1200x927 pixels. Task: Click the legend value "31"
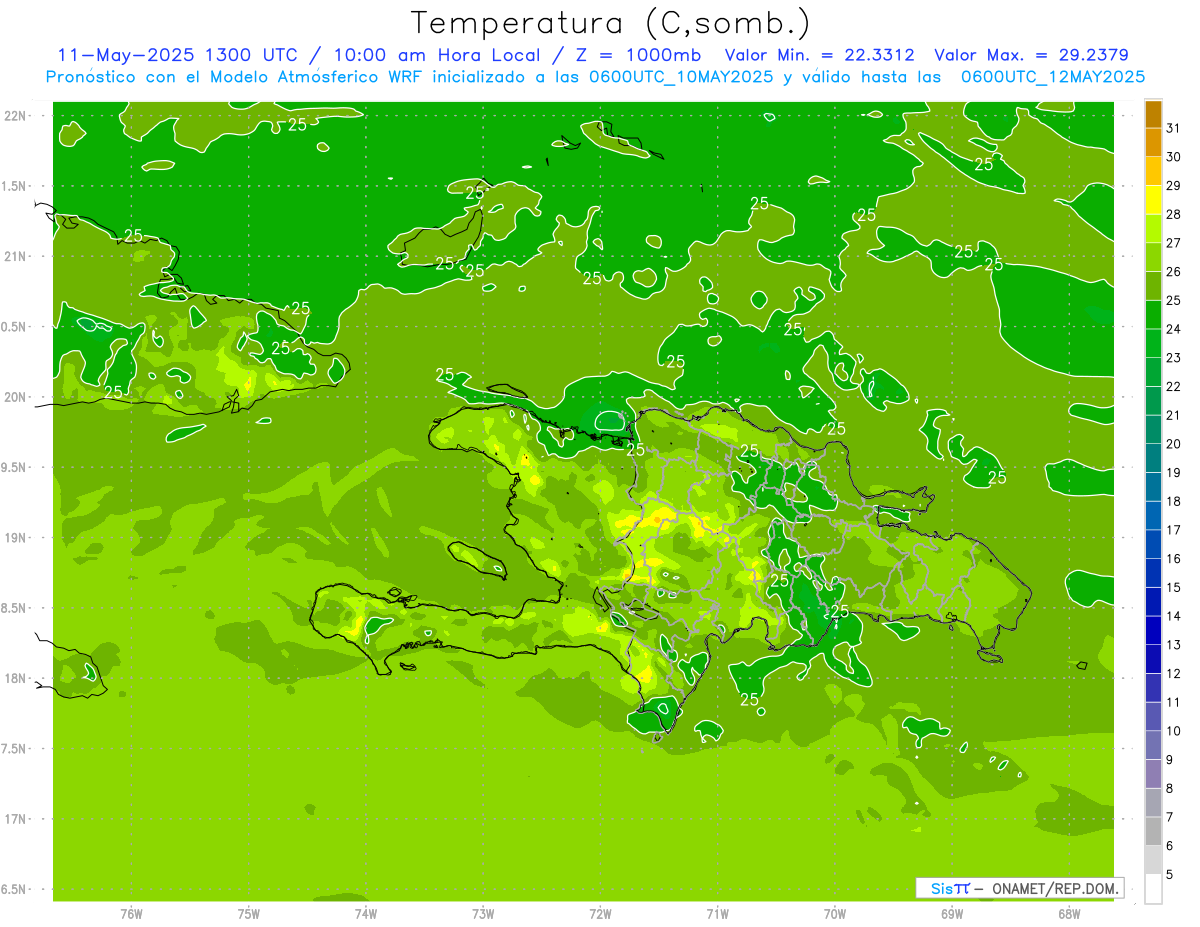click(1174, 128)
